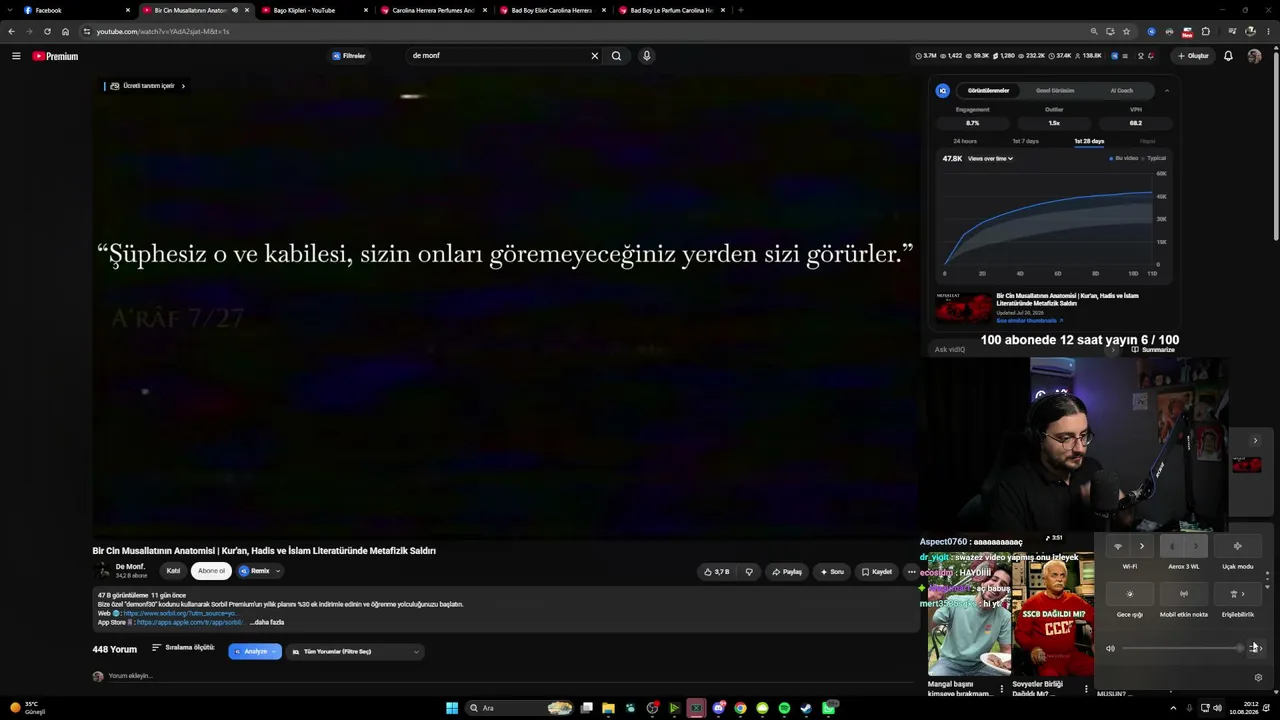Start voice search with the microphone

tap(647, 56)
